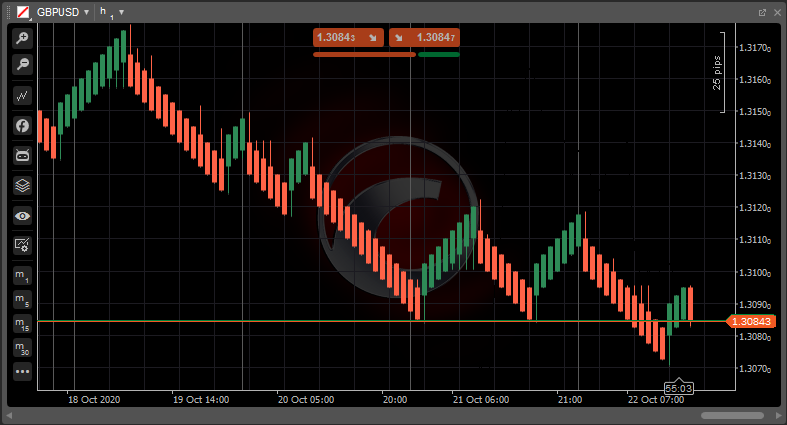Click the scroll left arrow at bottom
This screenshot has width=787, height=425.
[x=9, y=415]
